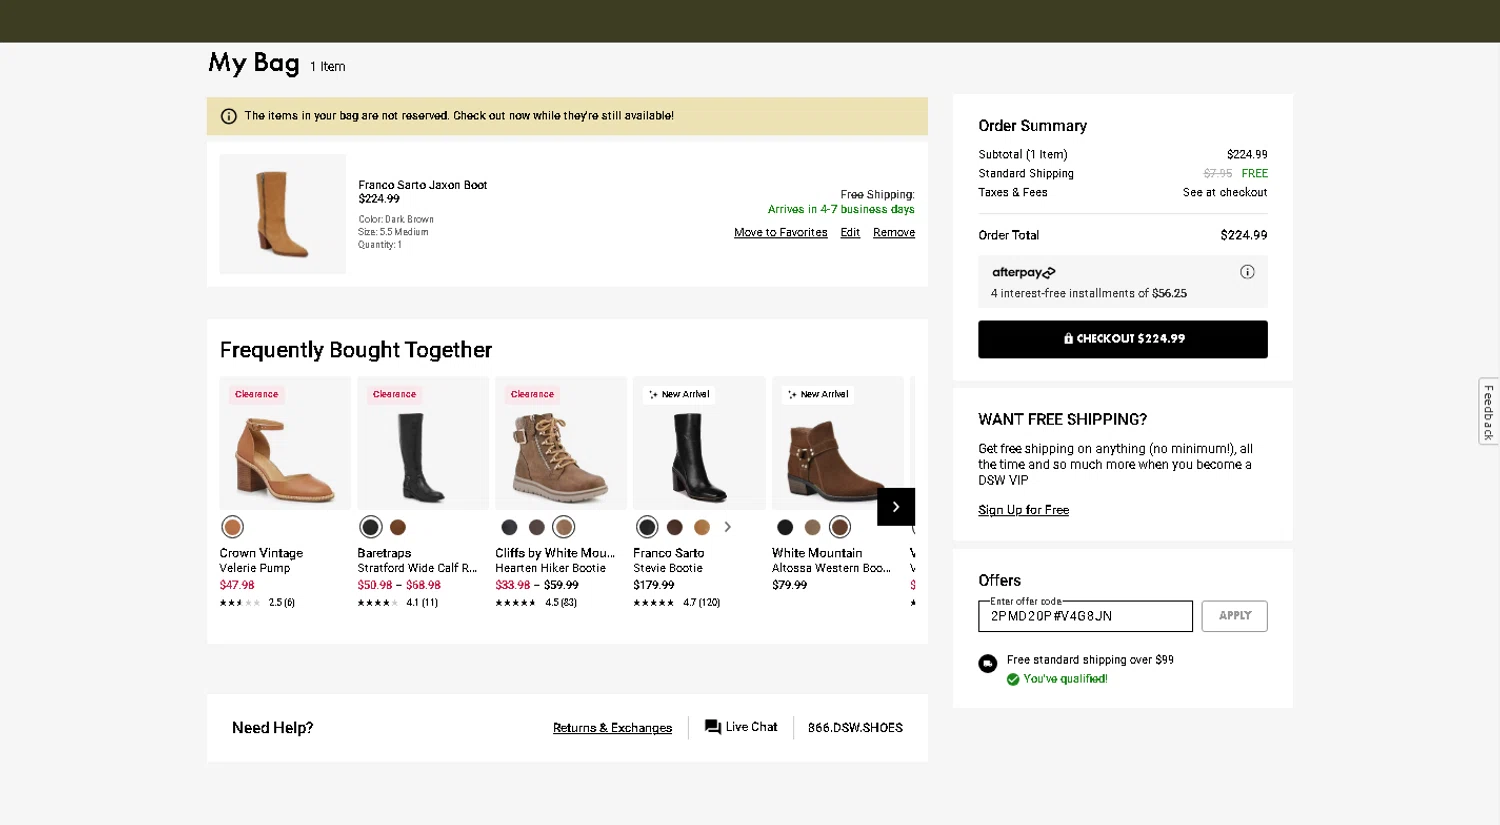Select the tan swatch for Hearten Hiker Bootie
Image resolution: width=1500 pixels, height=825 pixels.
[564, 527]
